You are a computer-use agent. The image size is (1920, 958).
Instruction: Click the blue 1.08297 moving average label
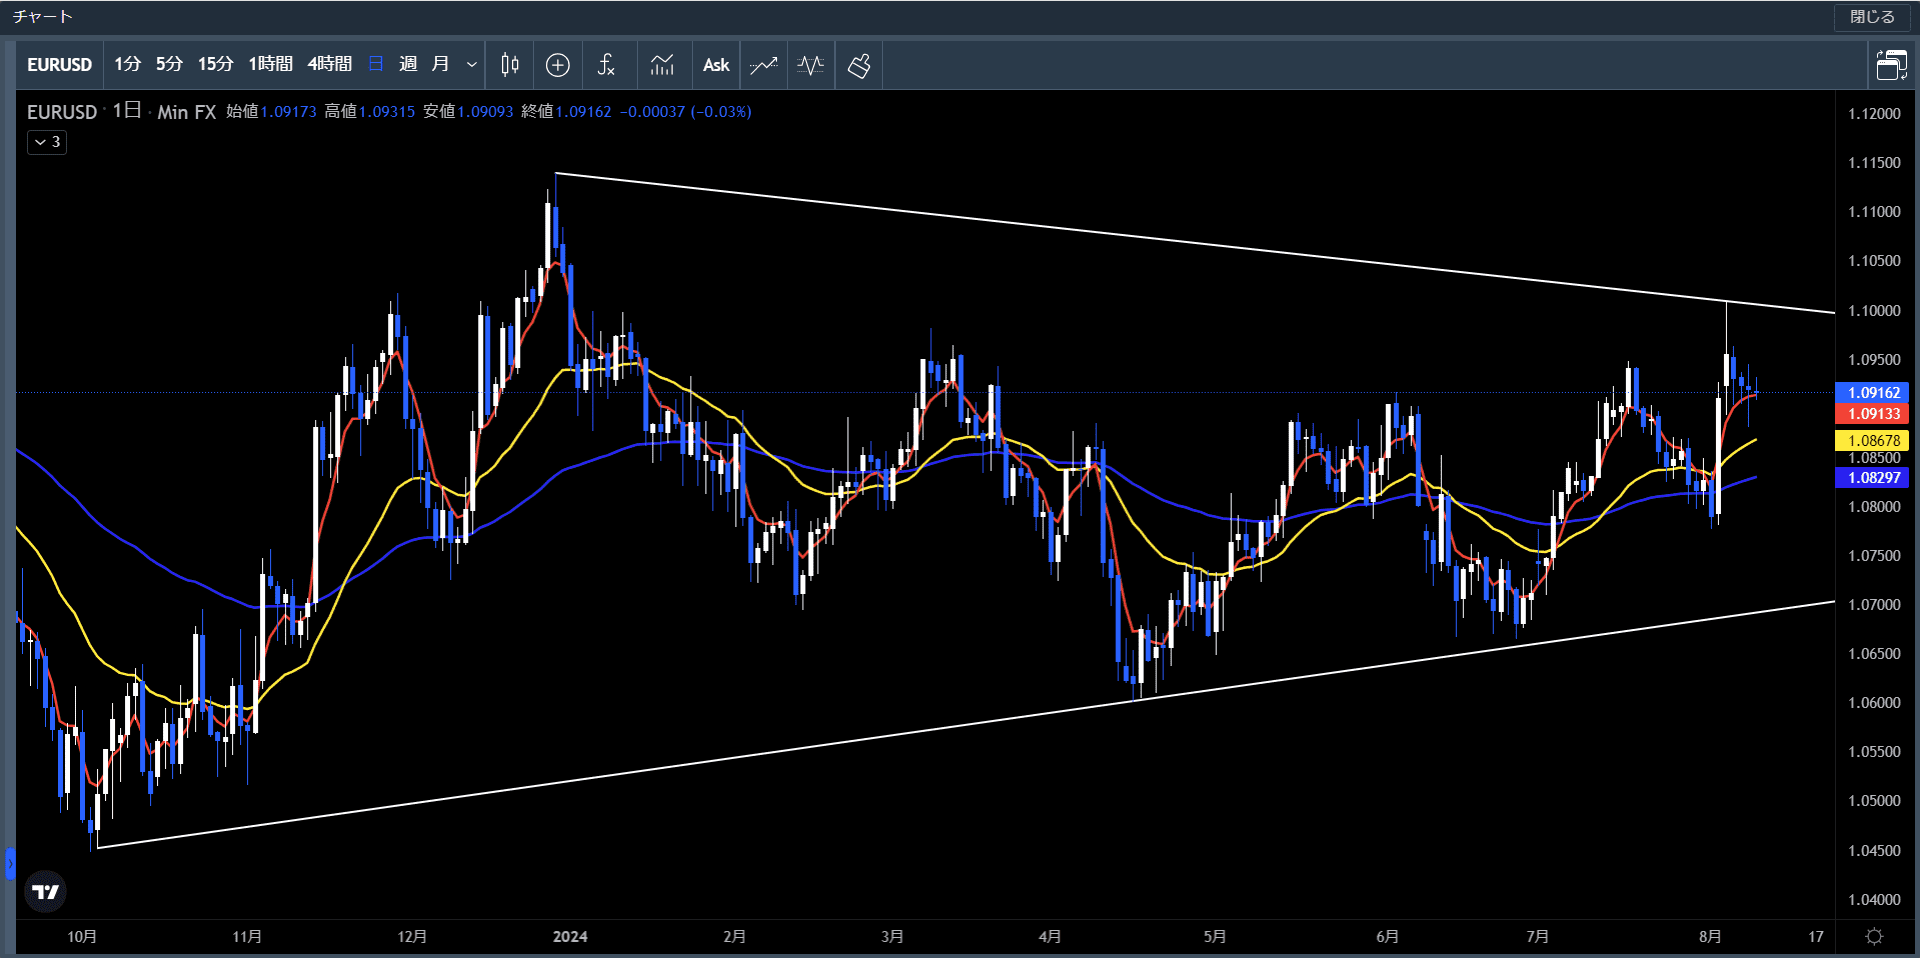1873,478
